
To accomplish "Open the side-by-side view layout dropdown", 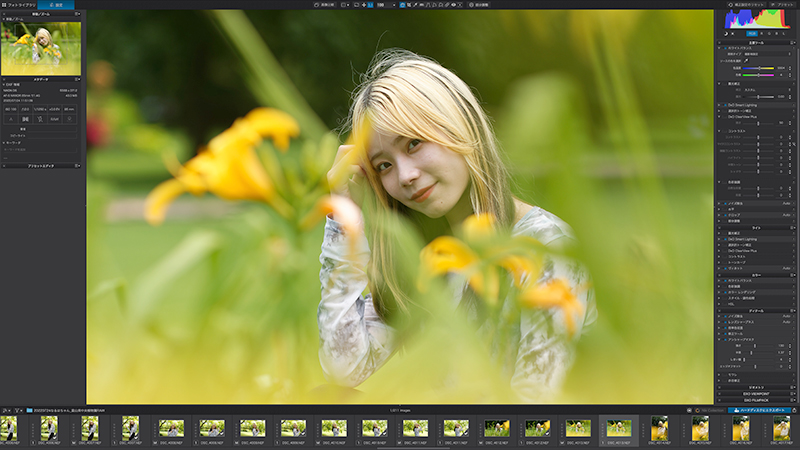I will pyautogui.click(x=345, y=5).
